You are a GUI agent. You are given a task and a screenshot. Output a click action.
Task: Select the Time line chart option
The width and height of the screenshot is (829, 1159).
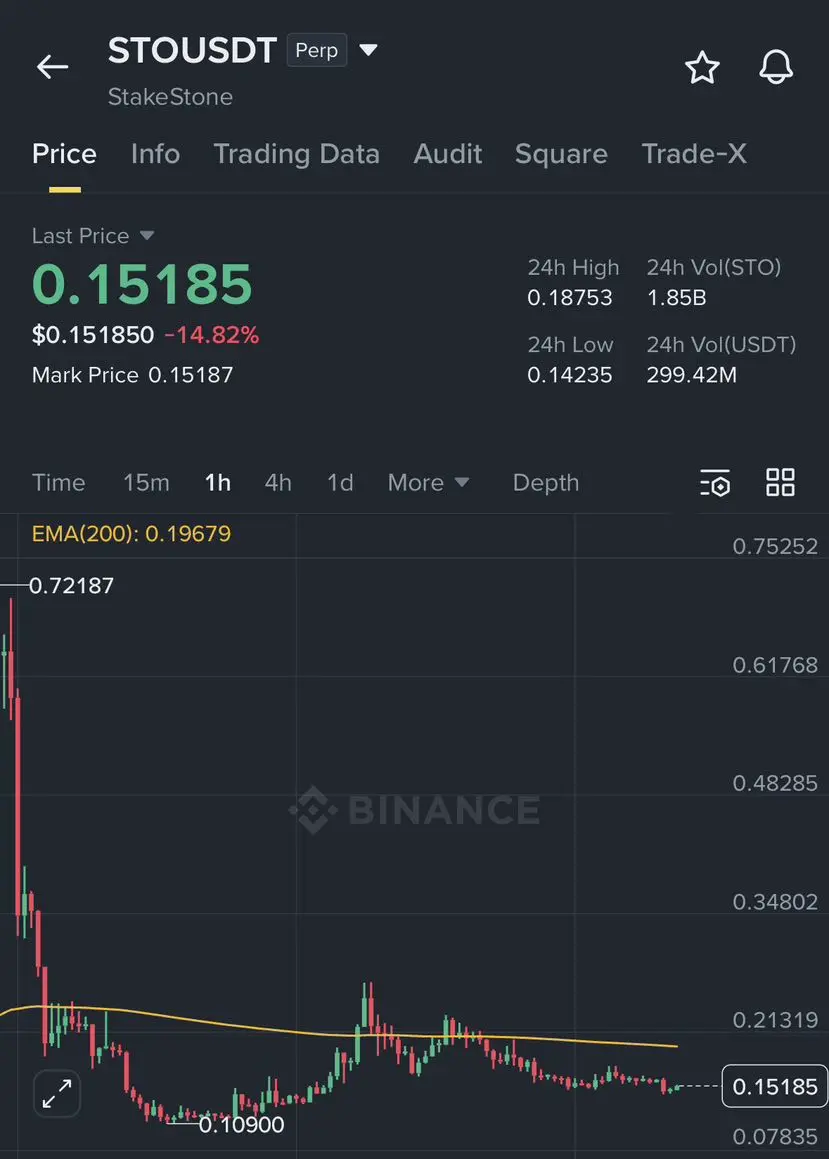pyautogui.click(x=58, y=483)
